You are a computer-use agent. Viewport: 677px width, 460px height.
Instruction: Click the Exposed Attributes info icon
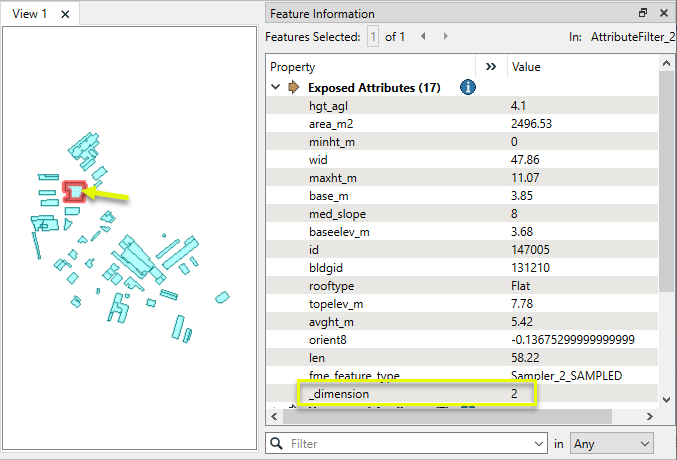click(x=467, y=87)
